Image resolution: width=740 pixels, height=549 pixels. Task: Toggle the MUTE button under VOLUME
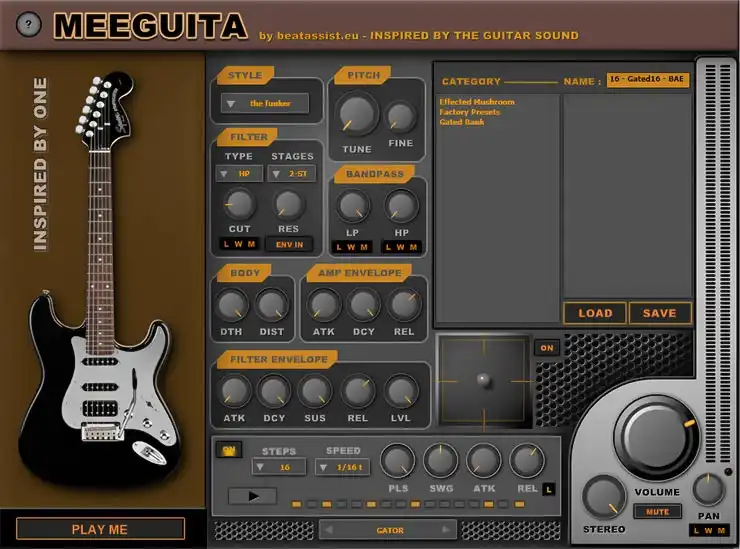[x=657, y=511]
